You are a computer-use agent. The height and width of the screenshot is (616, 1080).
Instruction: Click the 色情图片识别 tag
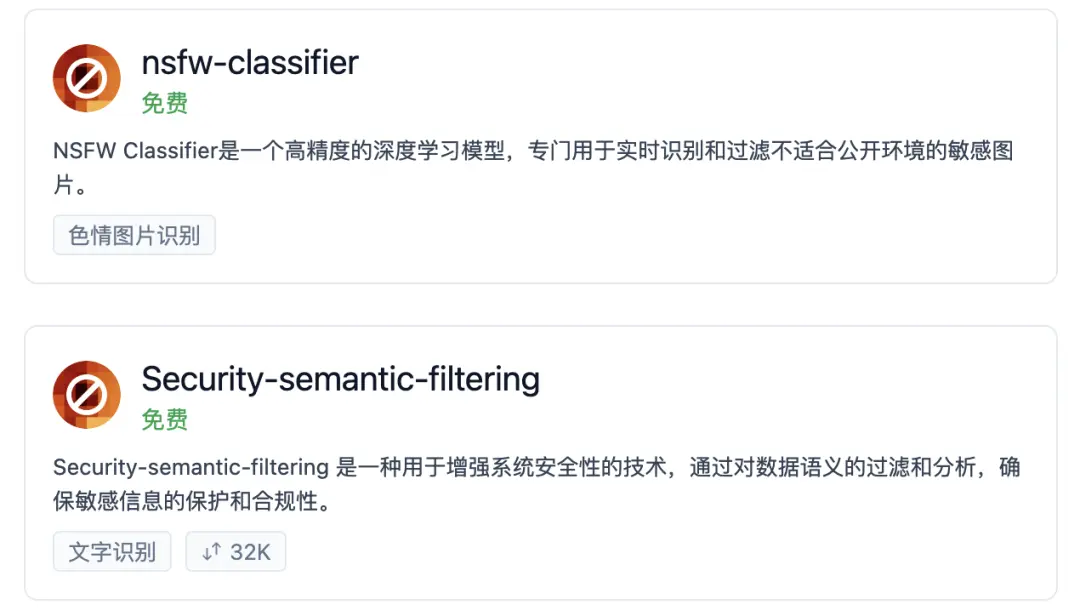click(x=134, y=235)
